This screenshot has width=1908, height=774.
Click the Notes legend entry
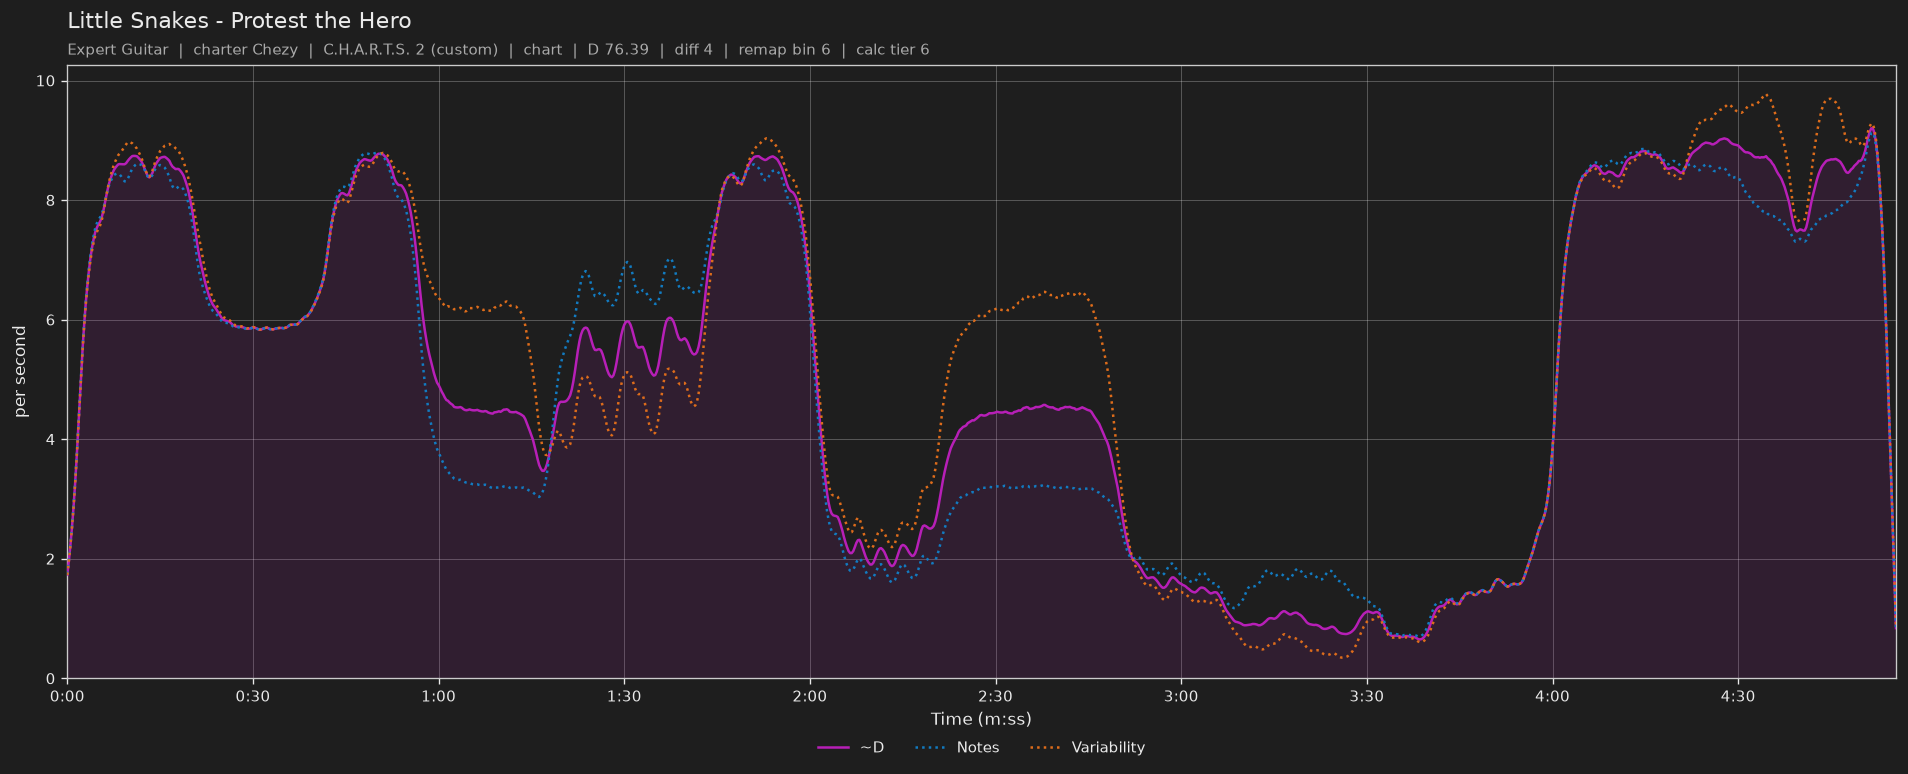click(x=958, y=747)
